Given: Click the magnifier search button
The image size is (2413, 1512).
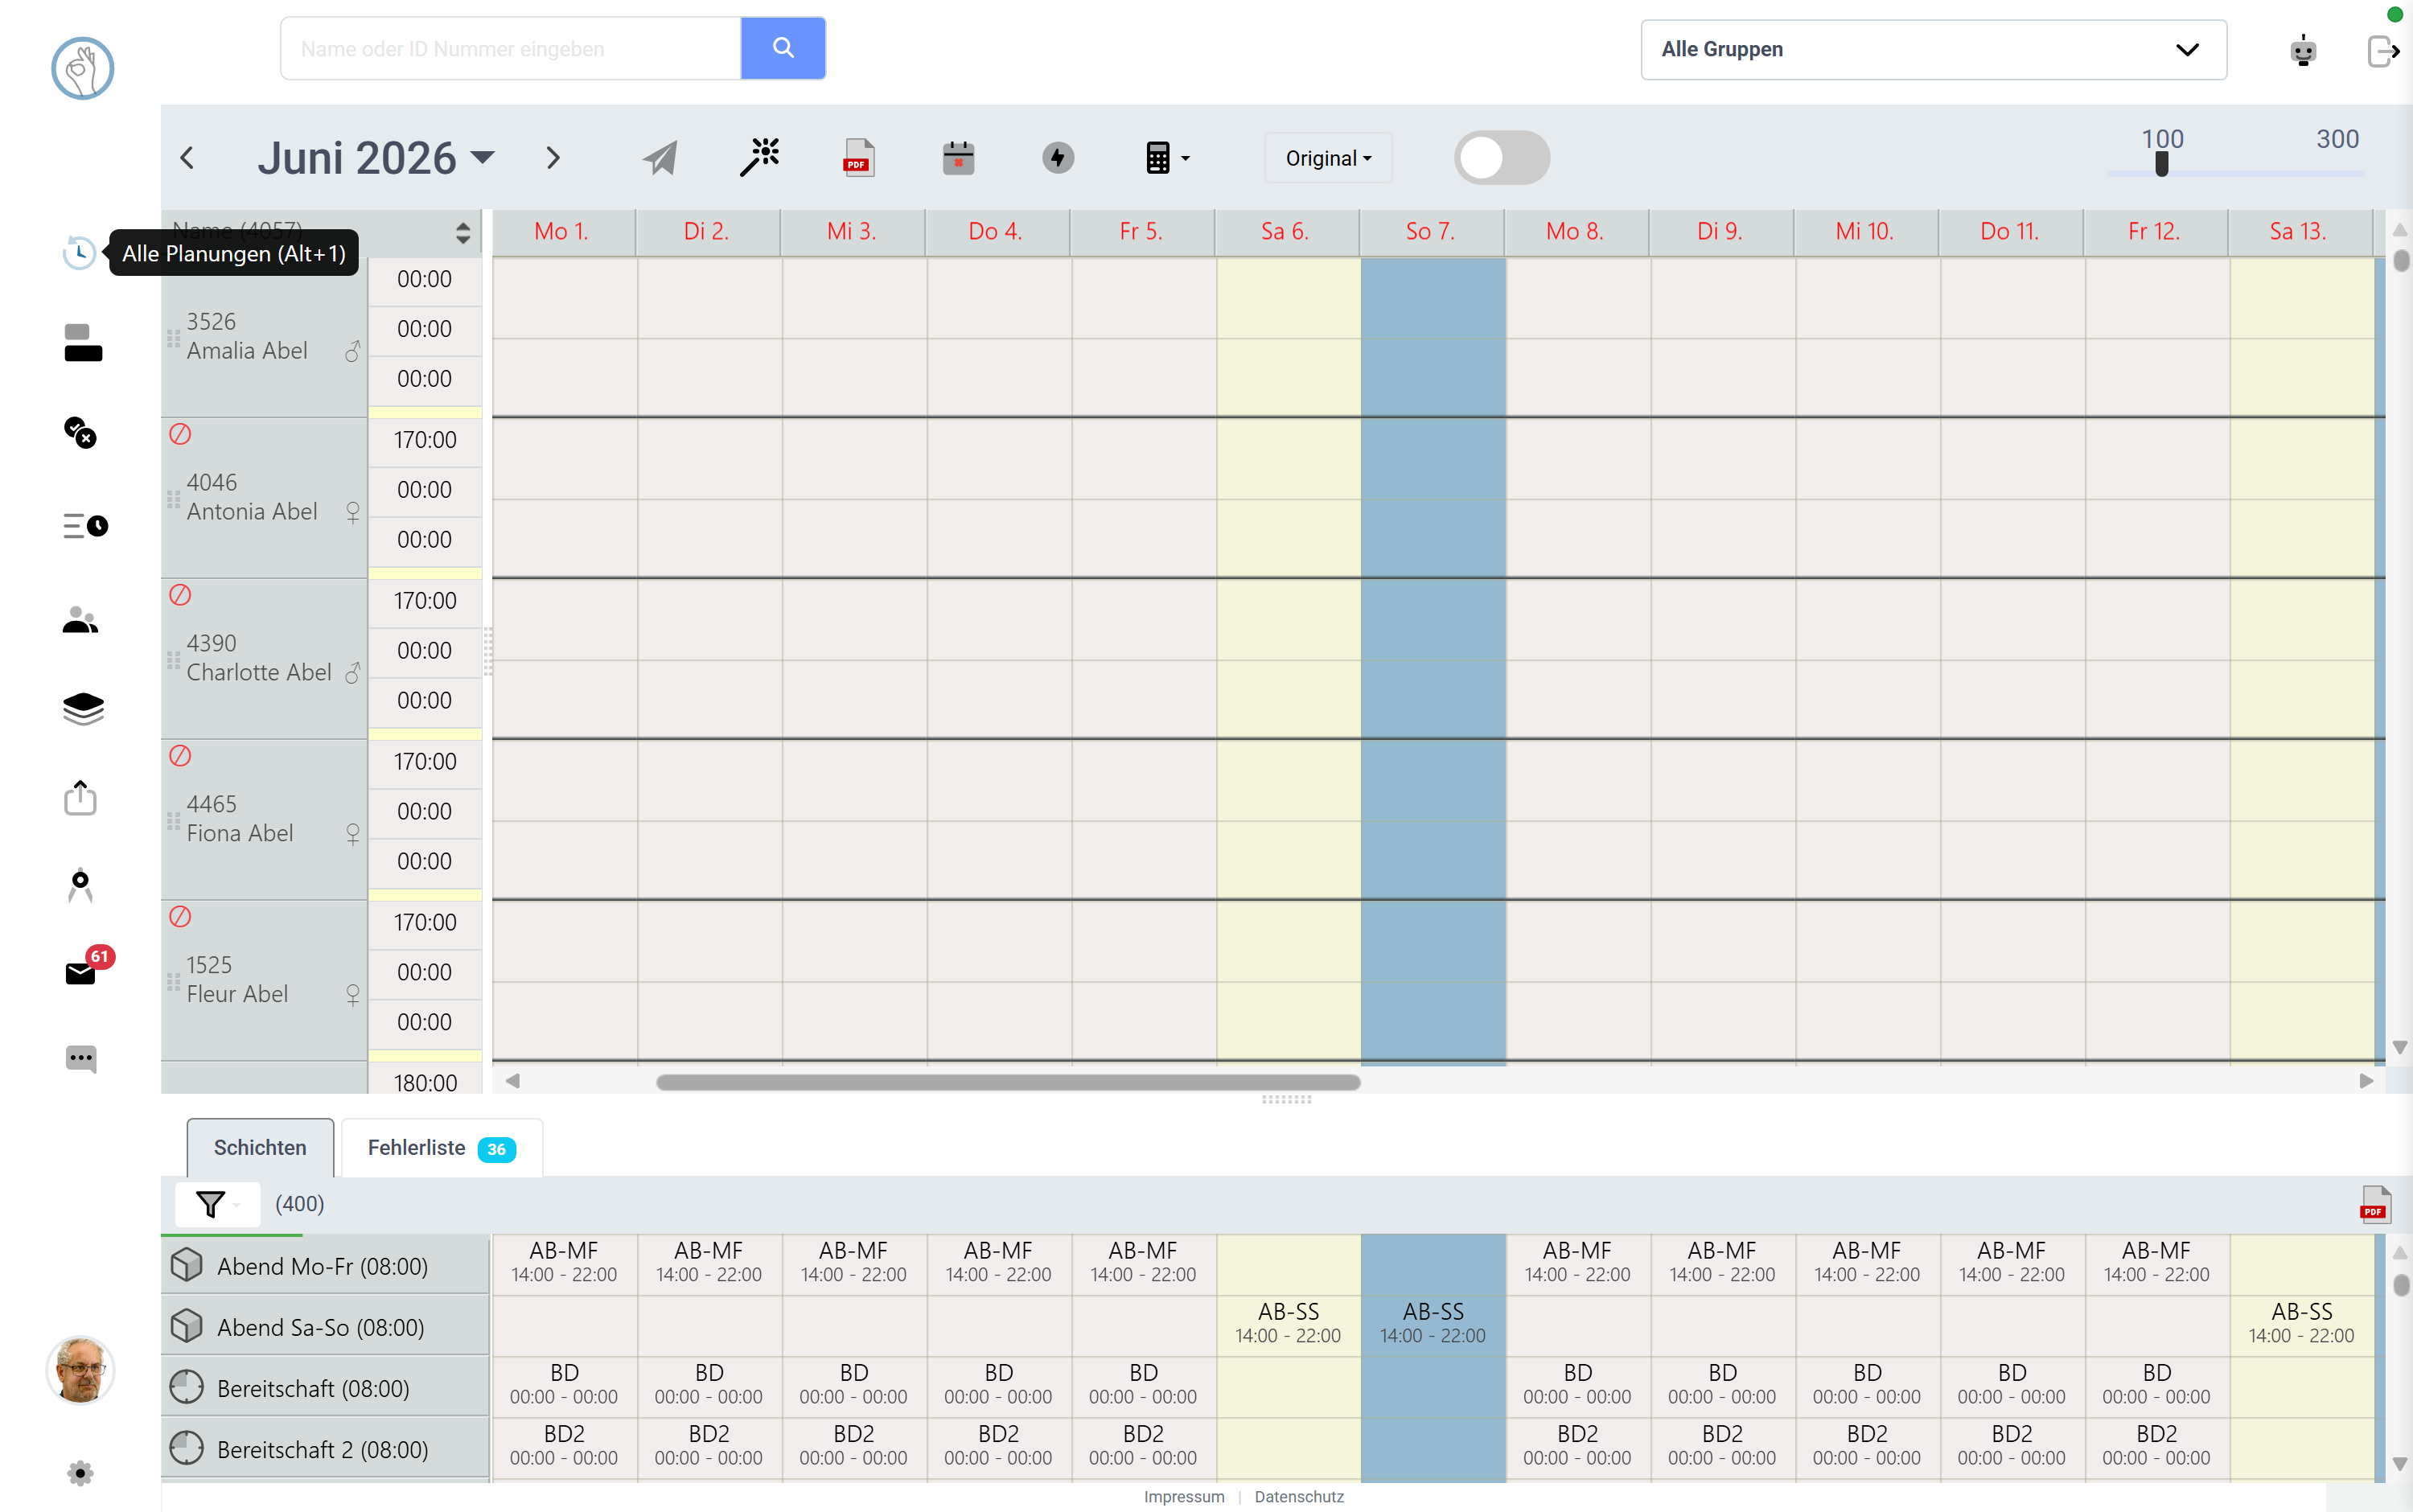Looking at the screenshot, I should (x=783, y=48).
